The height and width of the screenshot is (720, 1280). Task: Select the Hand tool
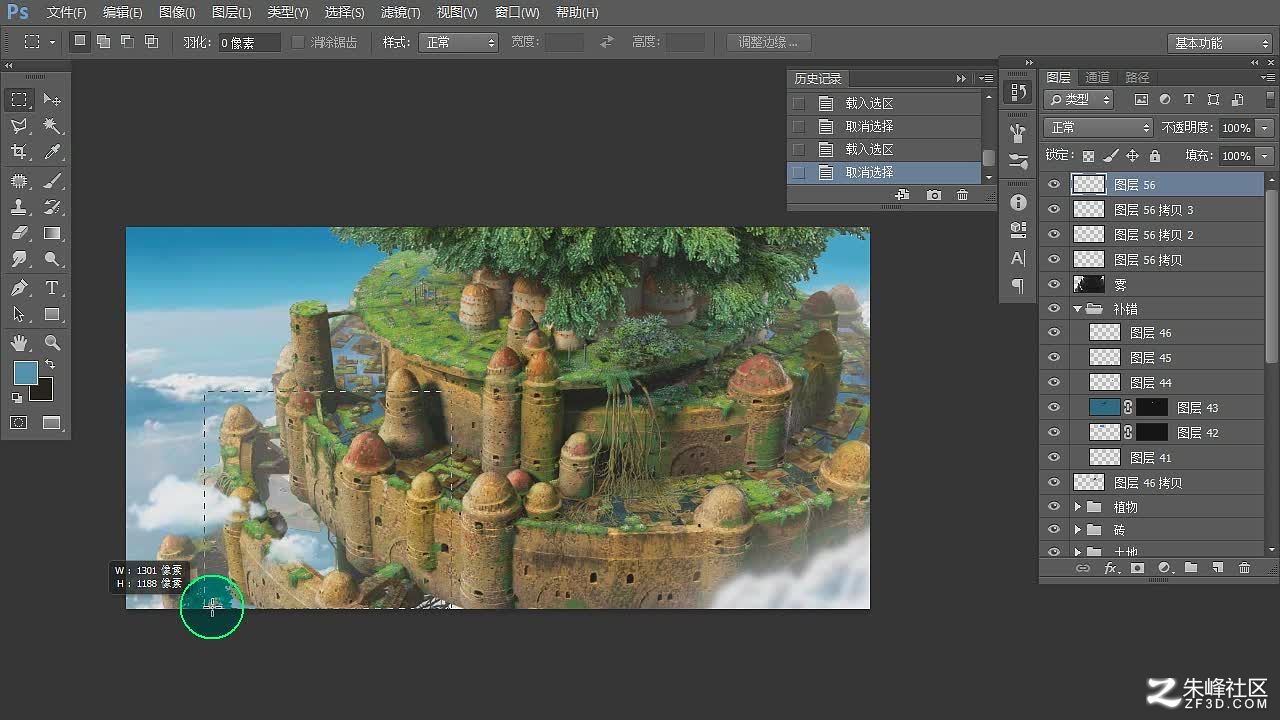coord(19,343)
